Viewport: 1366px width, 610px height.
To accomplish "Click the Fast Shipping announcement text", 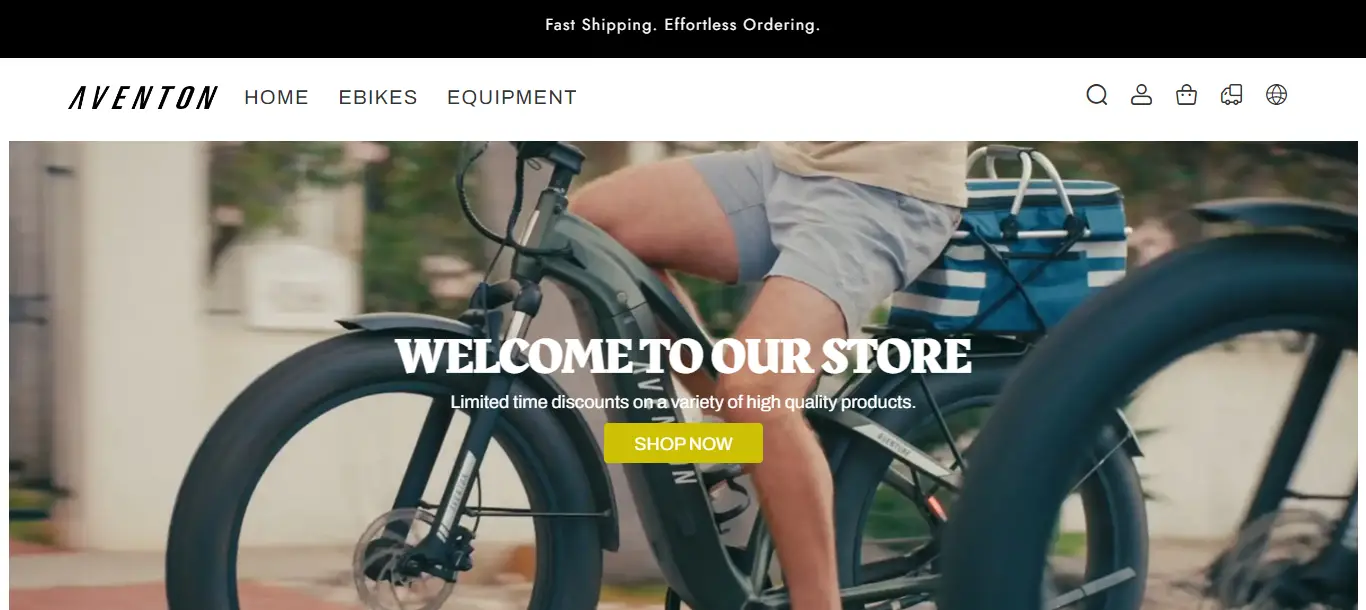I will click(683, 25).
